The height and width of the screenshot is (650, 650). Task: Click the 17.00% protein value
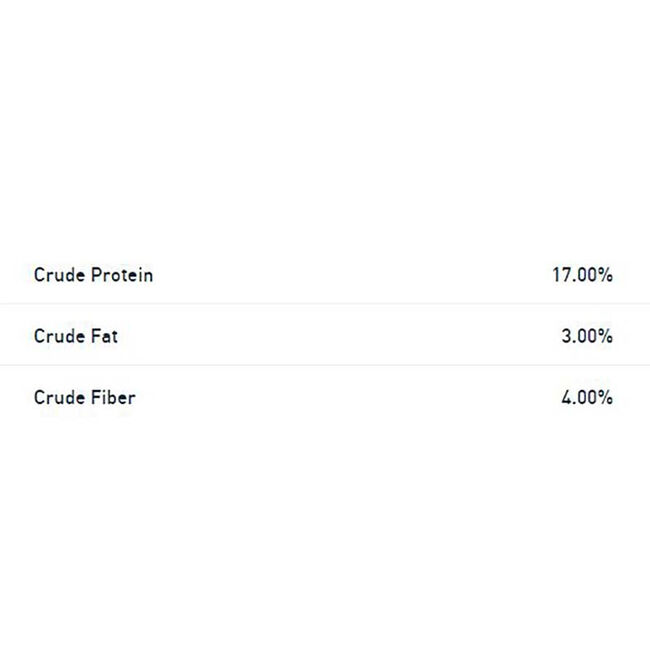click(582, 275)
